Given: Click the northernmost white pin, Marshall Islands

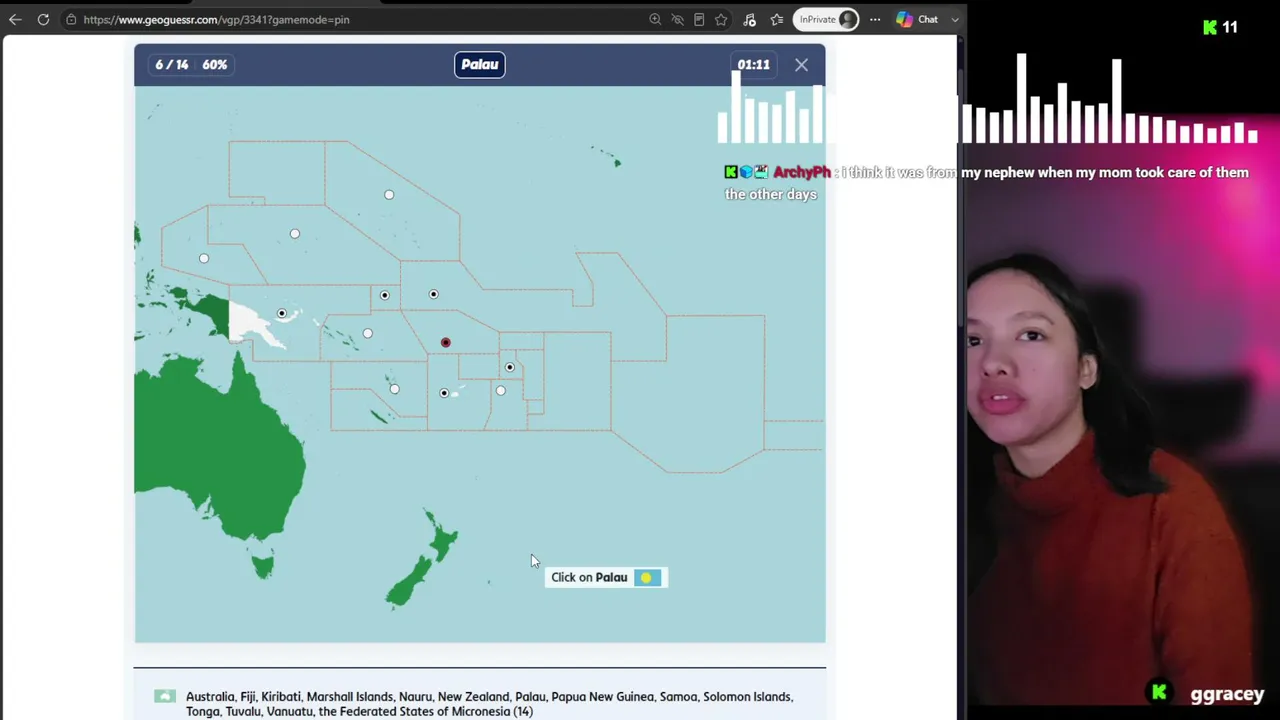Looking at the screenshot, I should click(x=389, y=195).
